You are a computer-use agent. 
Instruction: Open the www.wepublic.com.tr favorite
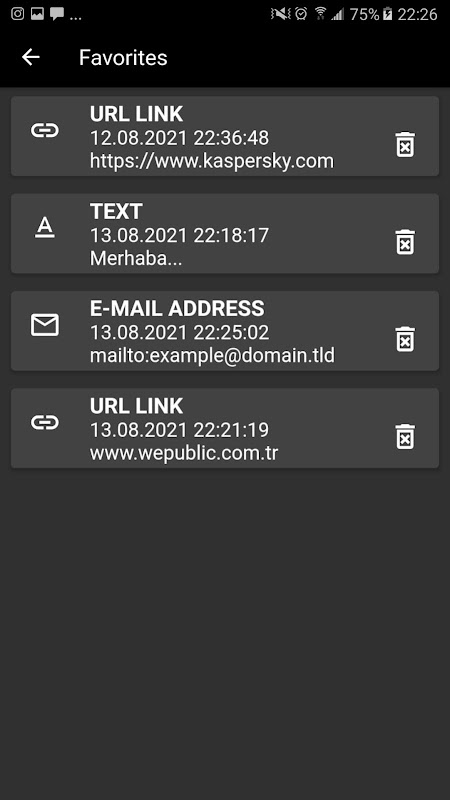click(x=225, y=429)
